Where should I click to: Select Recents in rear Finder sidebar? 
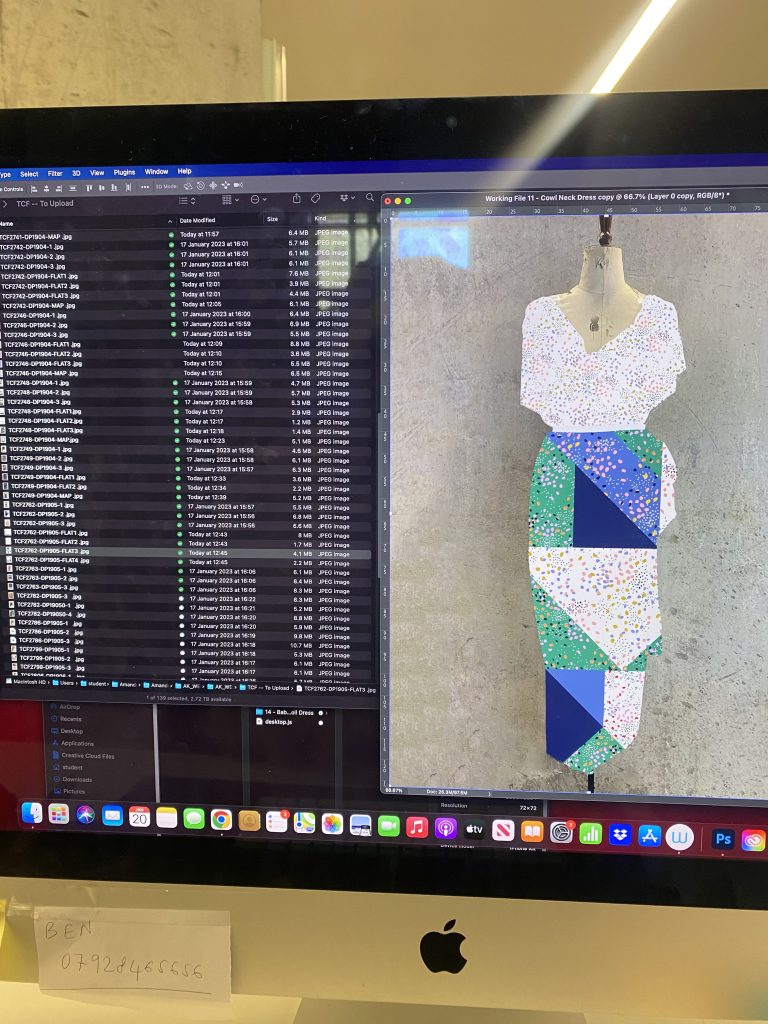coord(66,719)
